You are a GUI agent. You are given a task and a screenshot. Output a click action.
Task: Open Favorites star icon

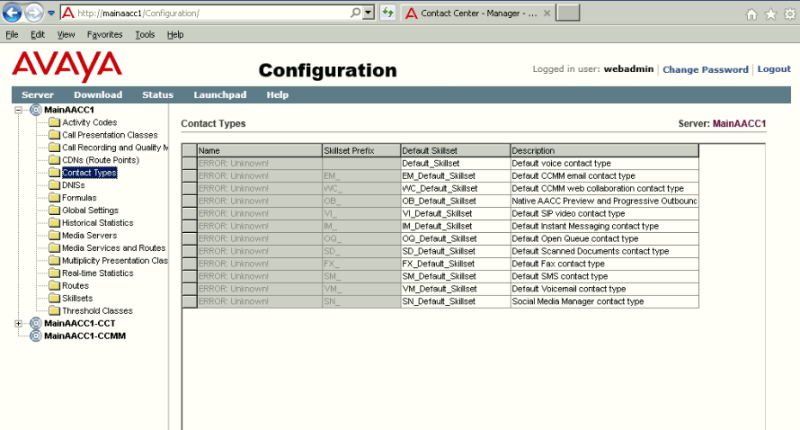[x=770, y=14]
